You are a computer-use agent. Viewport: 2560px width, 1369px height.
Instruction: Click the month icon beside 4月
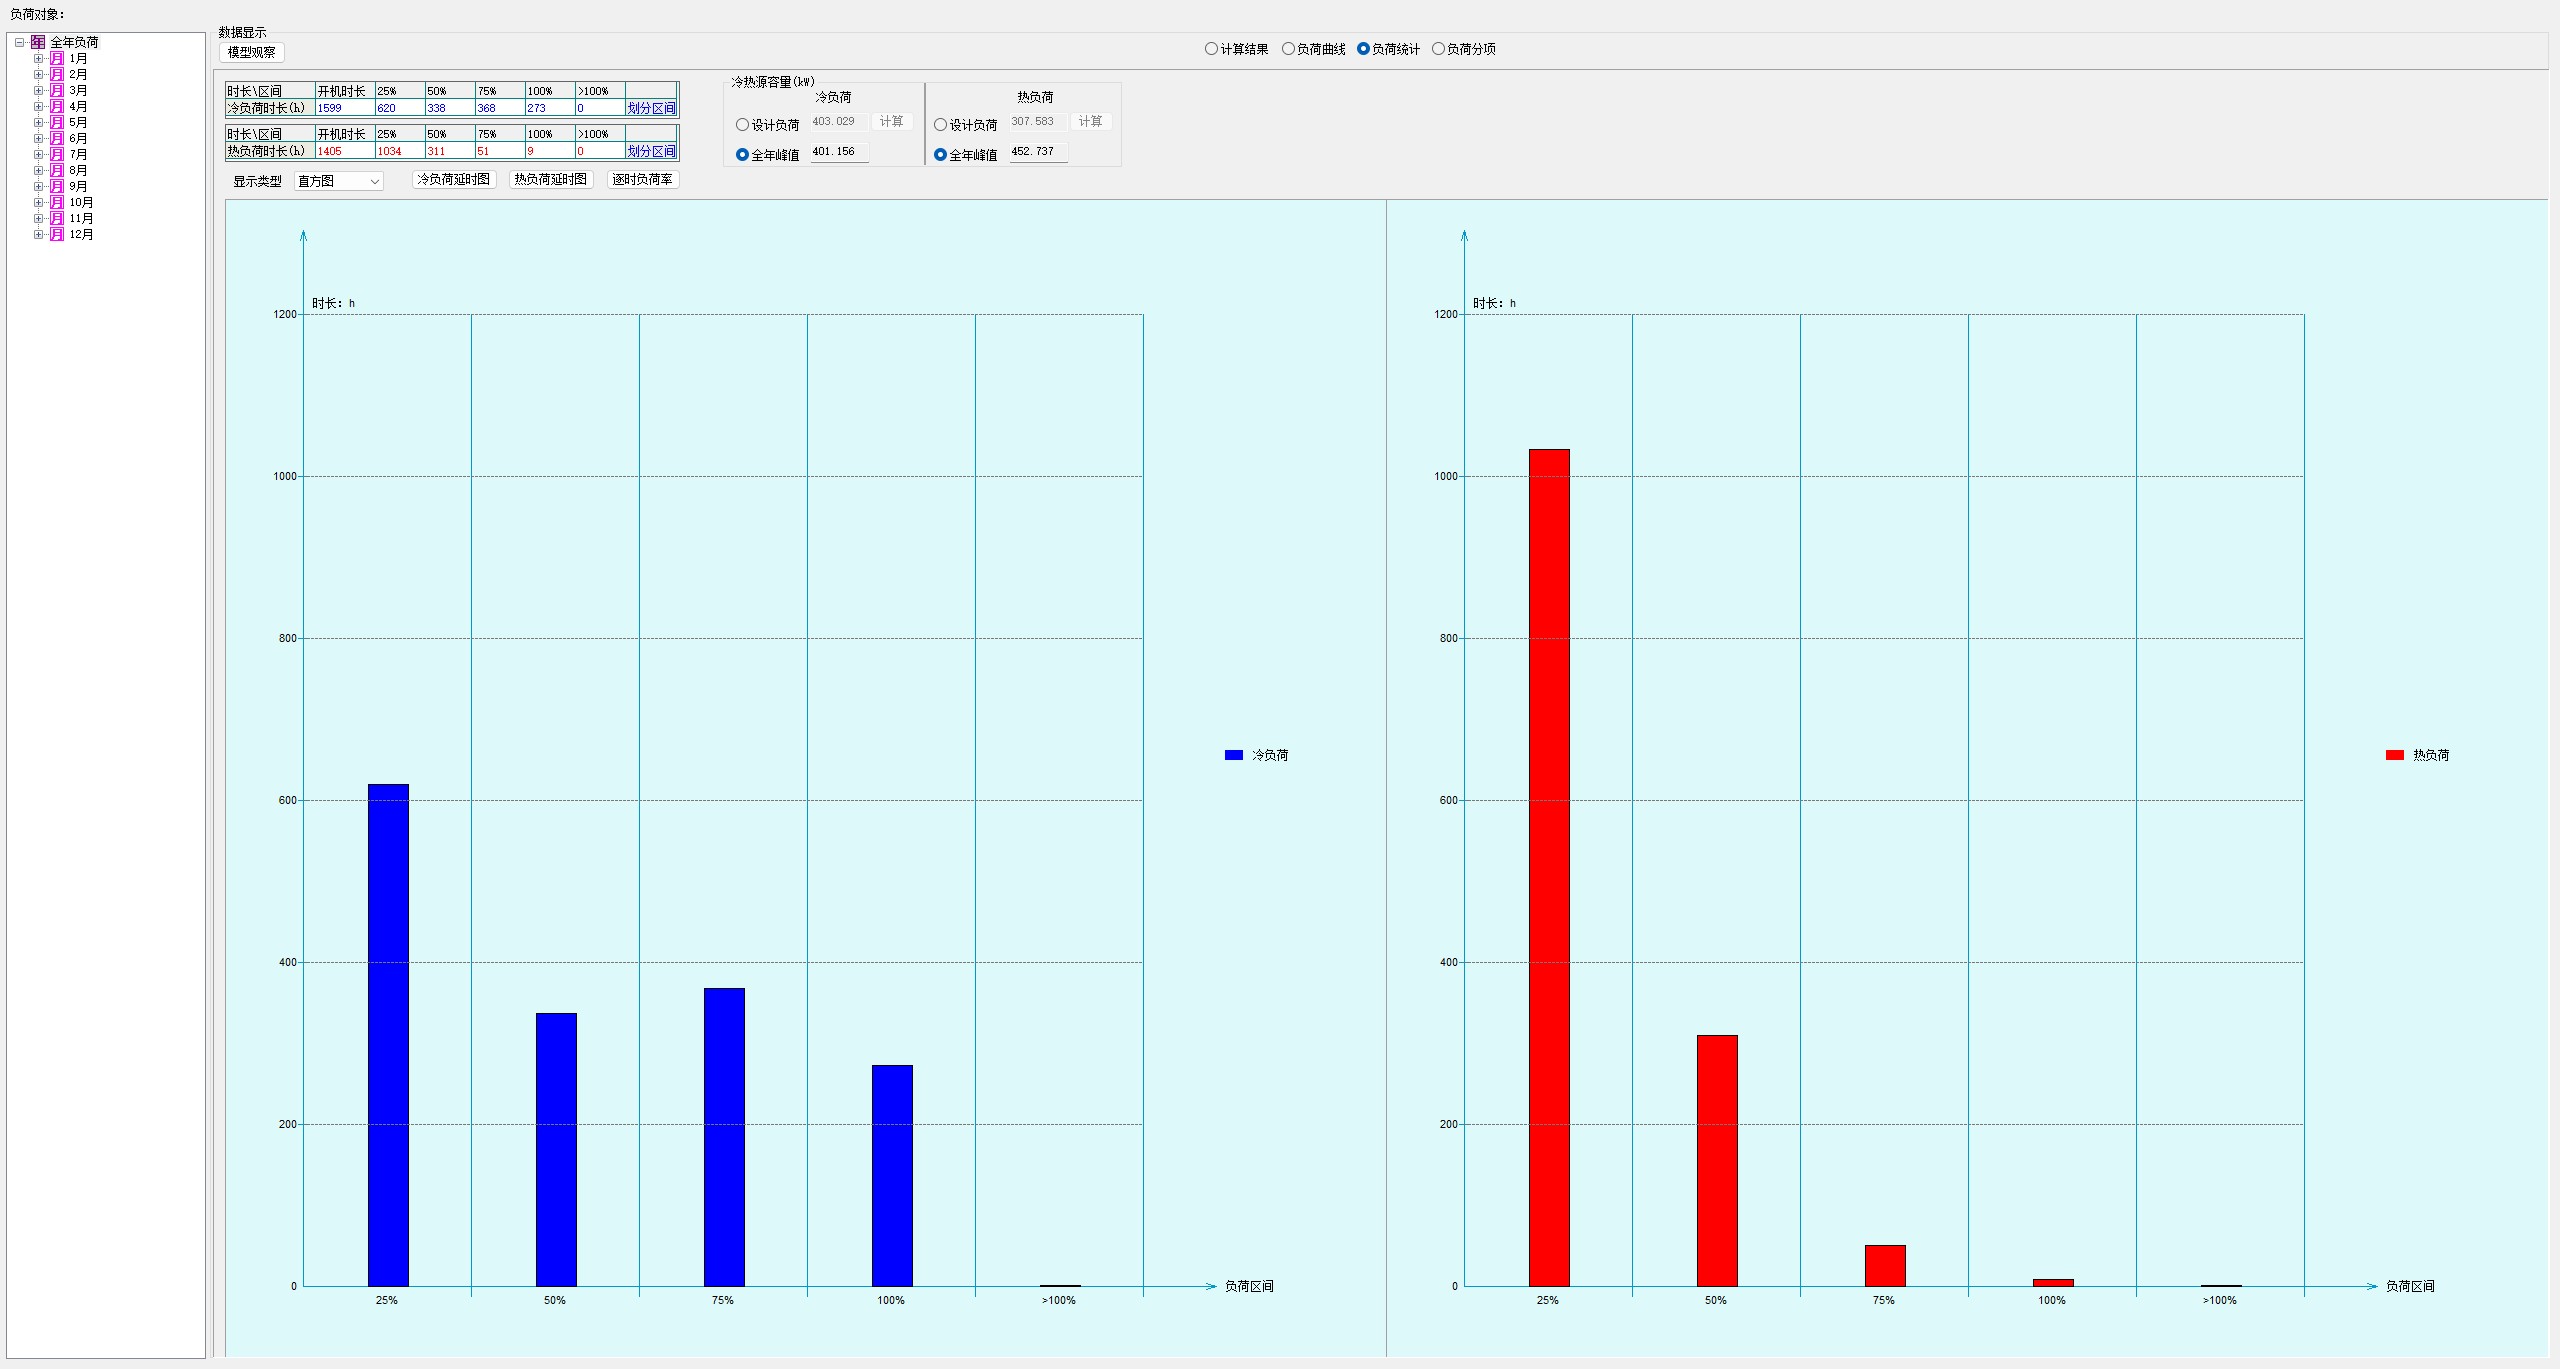pos(57,107)
